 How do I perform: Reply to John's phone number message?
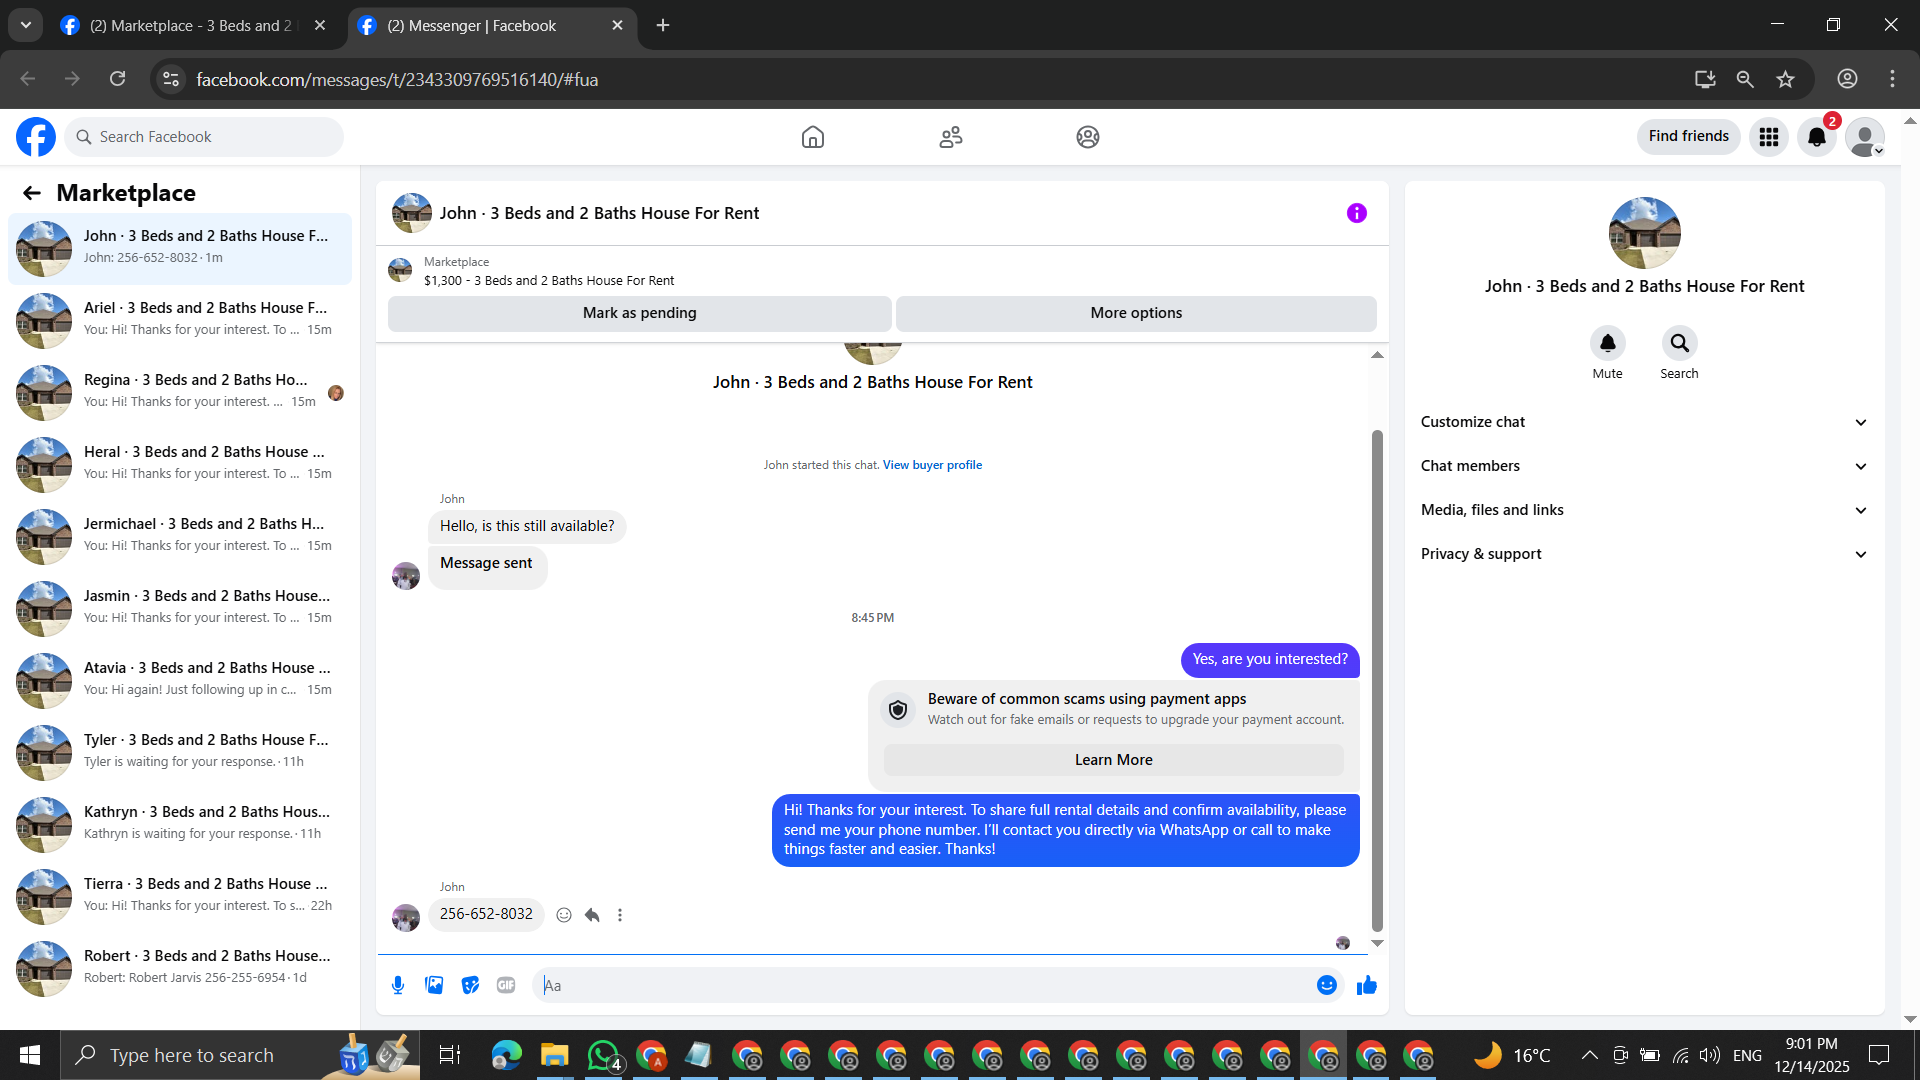[x=592, y=915]
